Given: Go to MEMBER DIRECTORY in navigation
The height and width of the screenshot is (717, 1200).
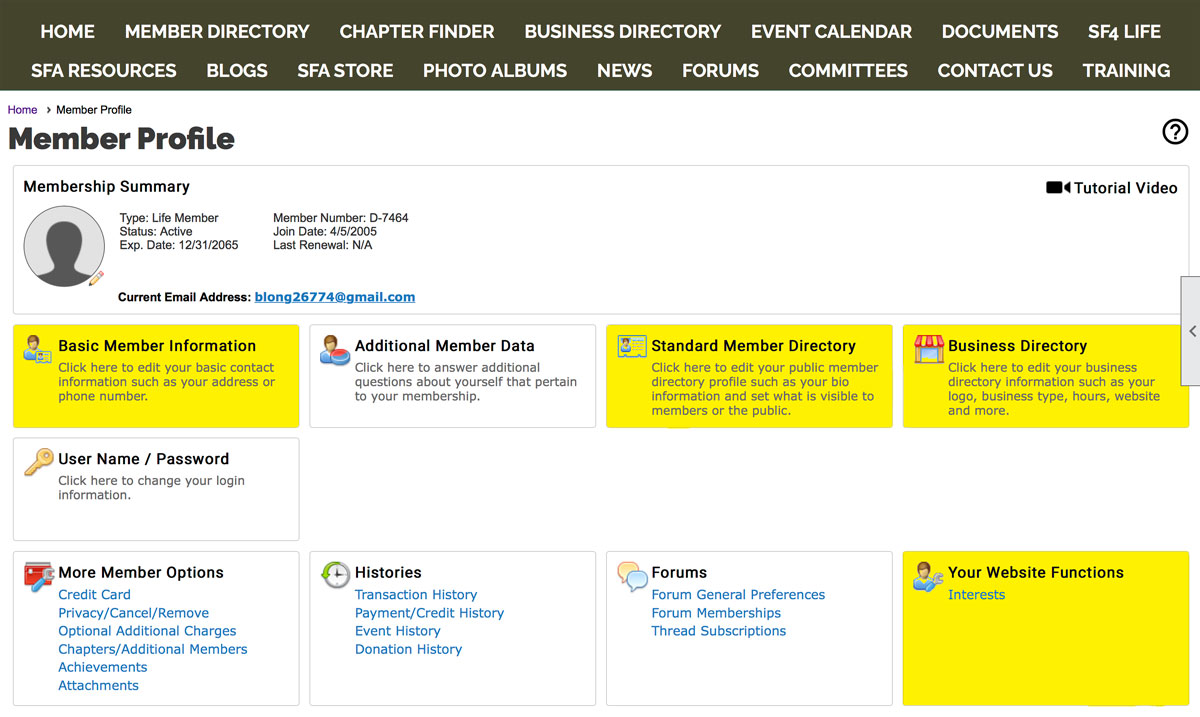Looking at the screenshot, I should click(217, 32).
